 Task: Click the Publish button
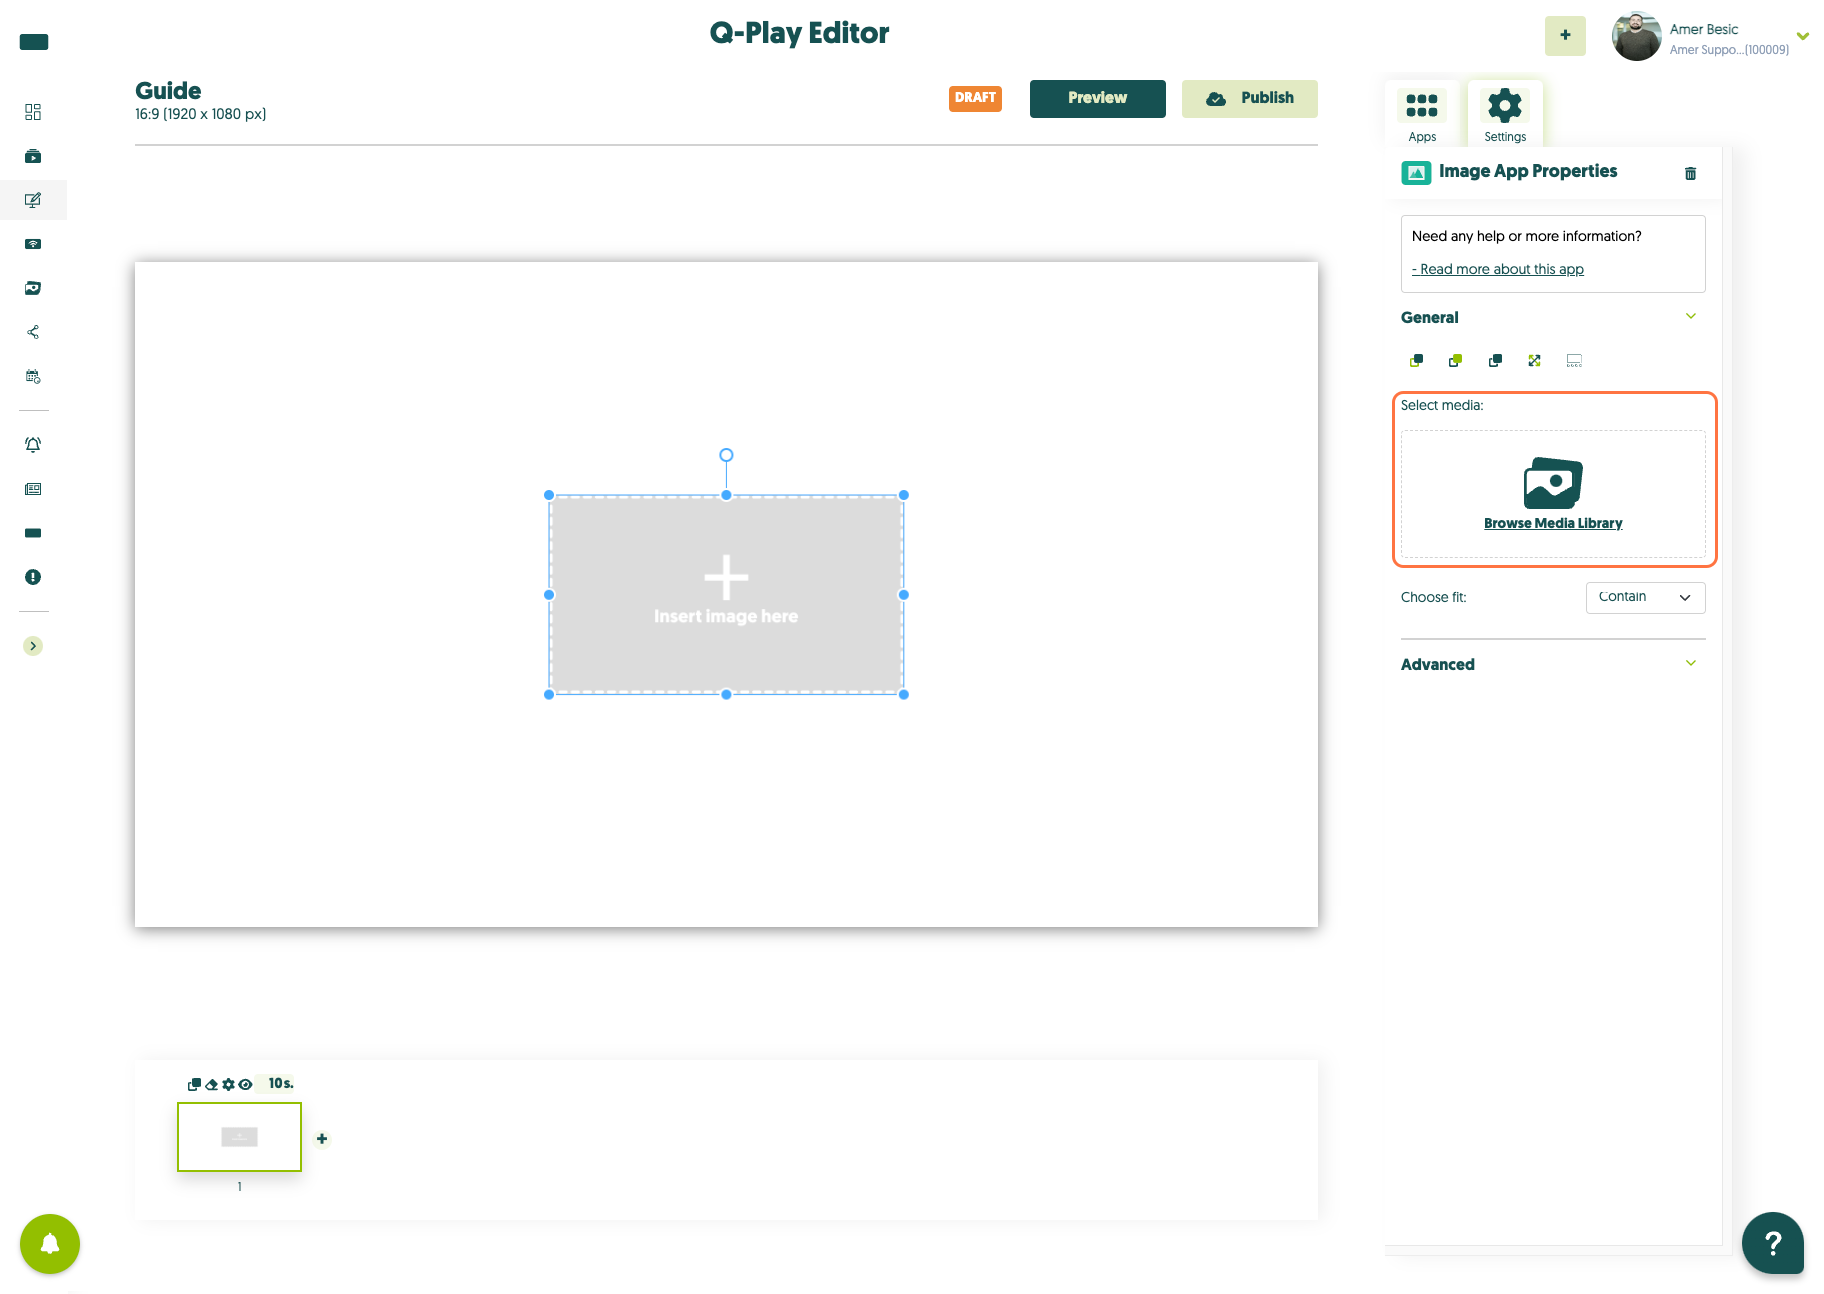(x=1249, y=98)
